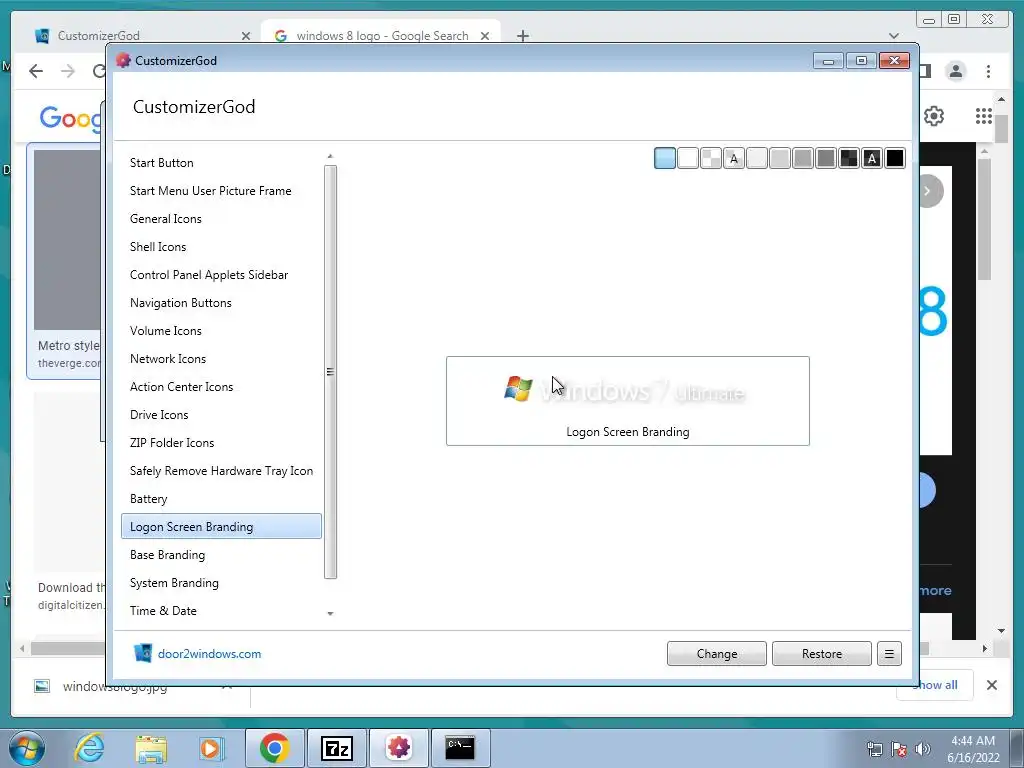Select Network Icons in the list
This screenshot has width=1024, height=768.
221,359
